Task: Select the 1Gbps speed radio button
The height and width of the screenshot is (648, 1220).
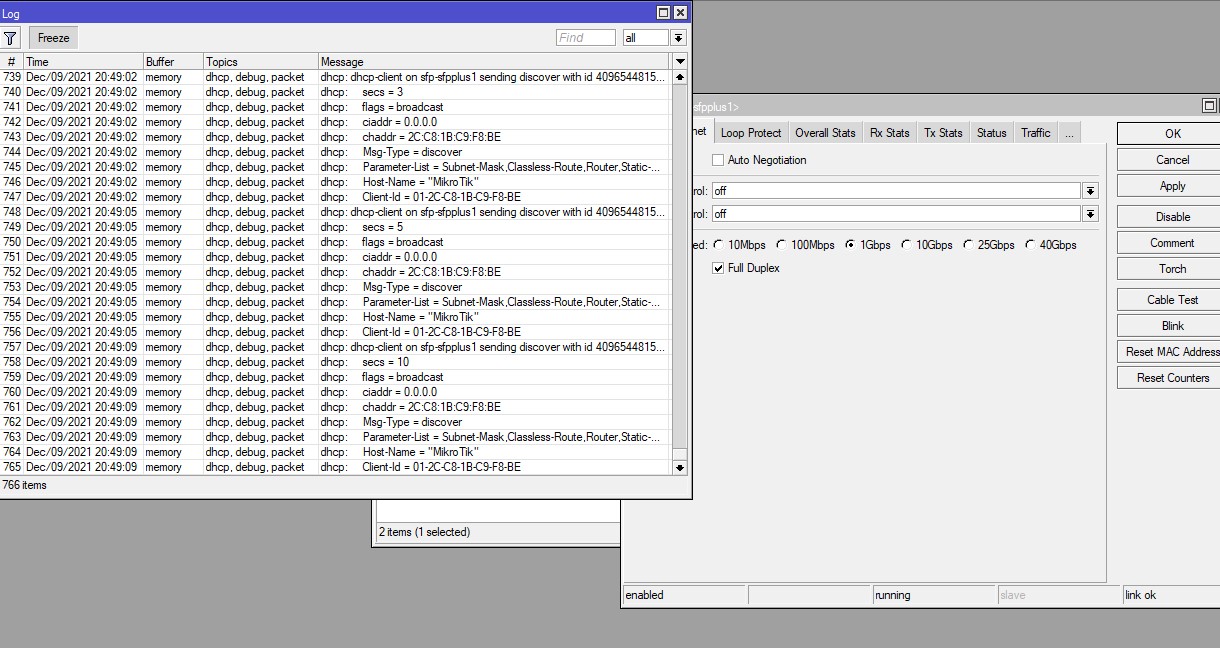Action: pos(849,245)
